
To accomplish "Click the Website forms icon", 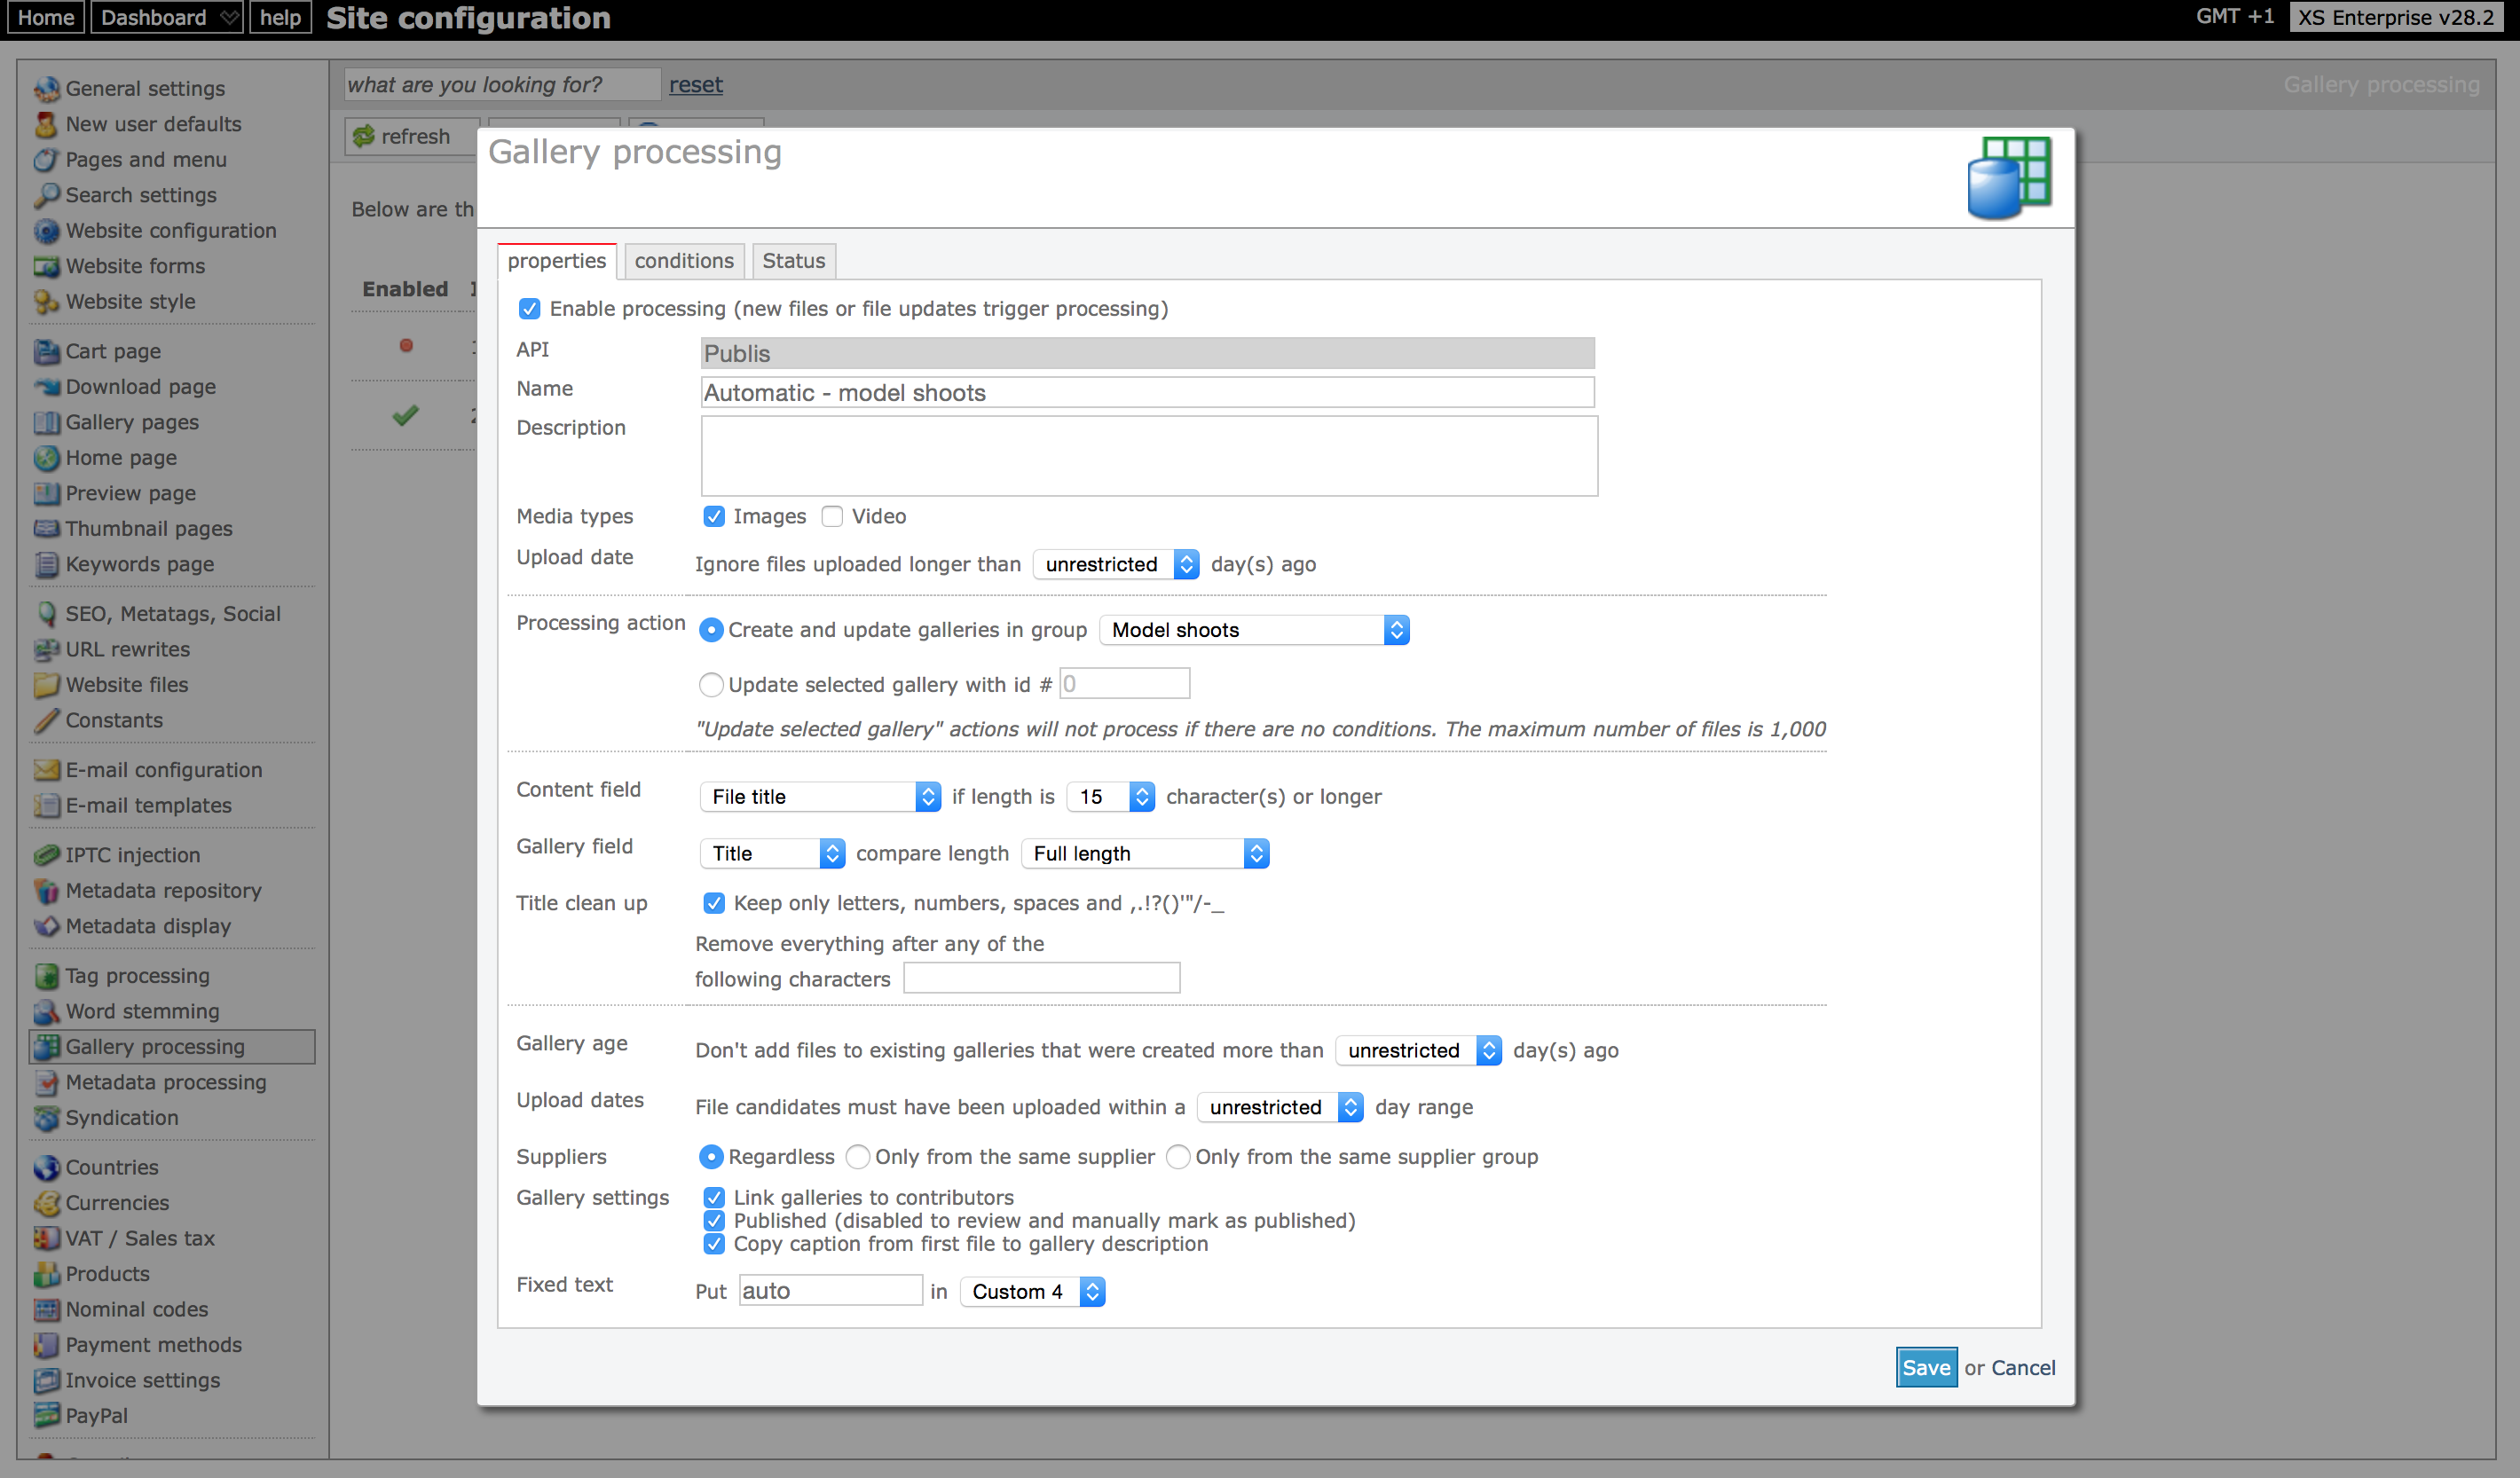I will [x=46, y=266].
